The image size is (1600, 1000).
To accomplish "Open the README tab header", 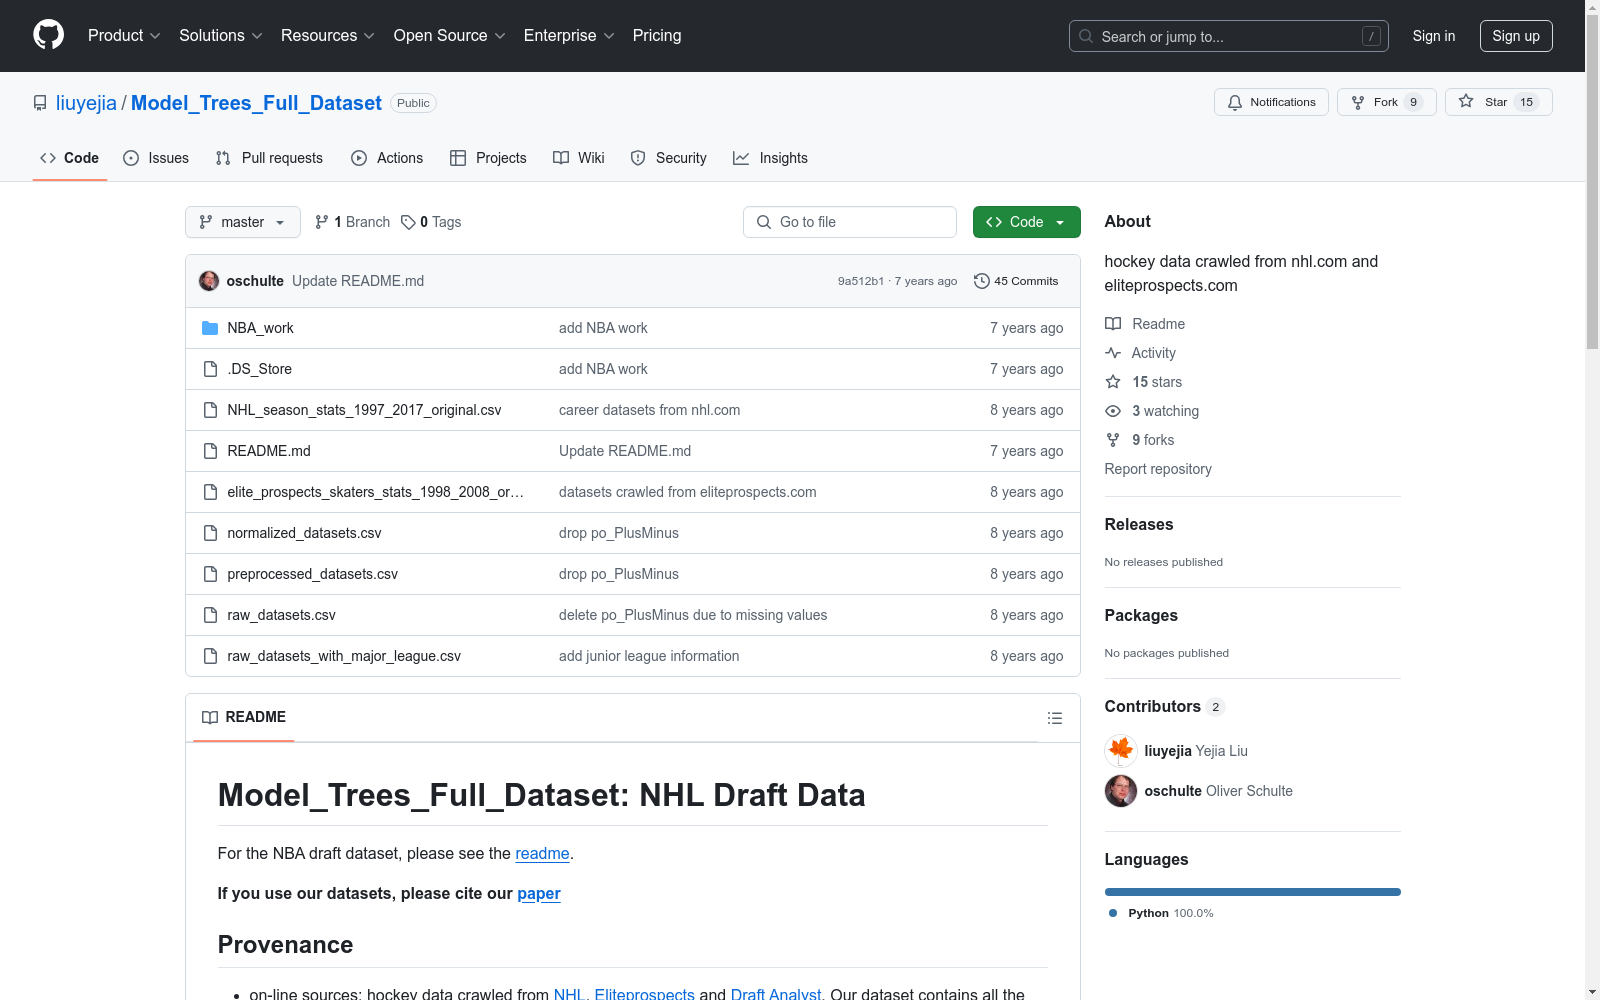I will point(244,717).
